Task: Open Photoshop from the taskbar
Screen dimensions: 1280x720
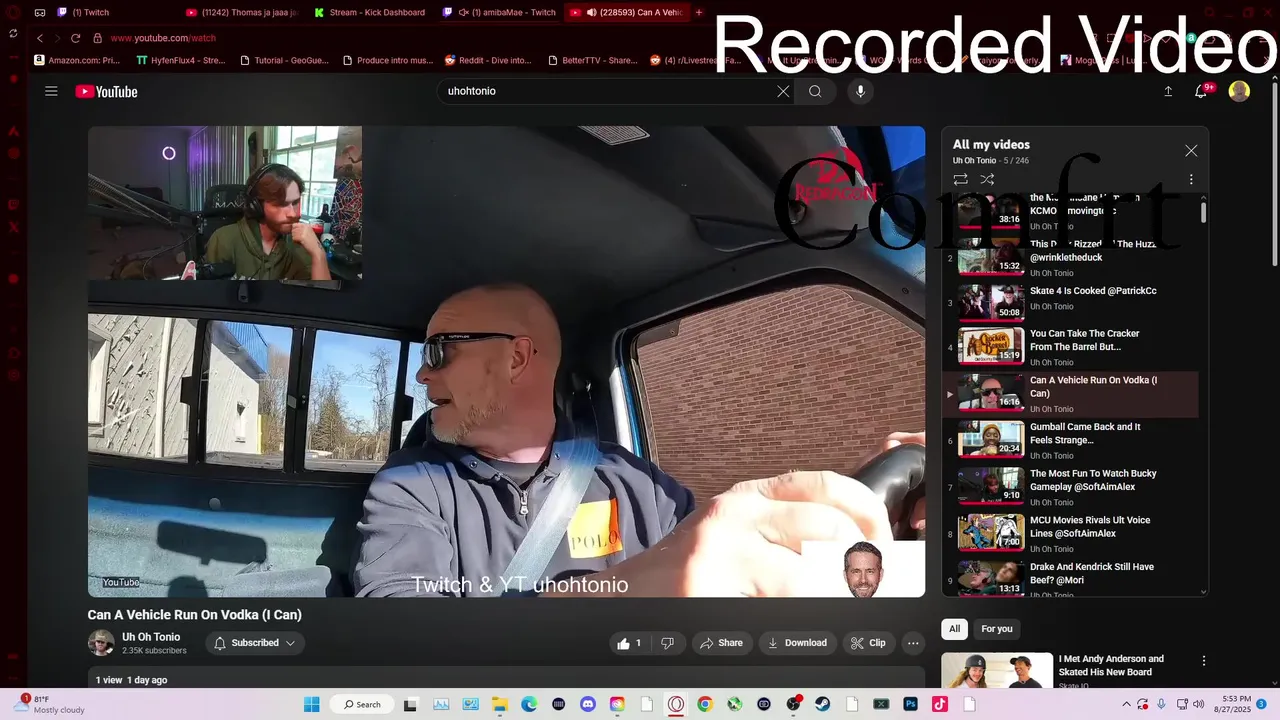Action: tap(911, 704)
